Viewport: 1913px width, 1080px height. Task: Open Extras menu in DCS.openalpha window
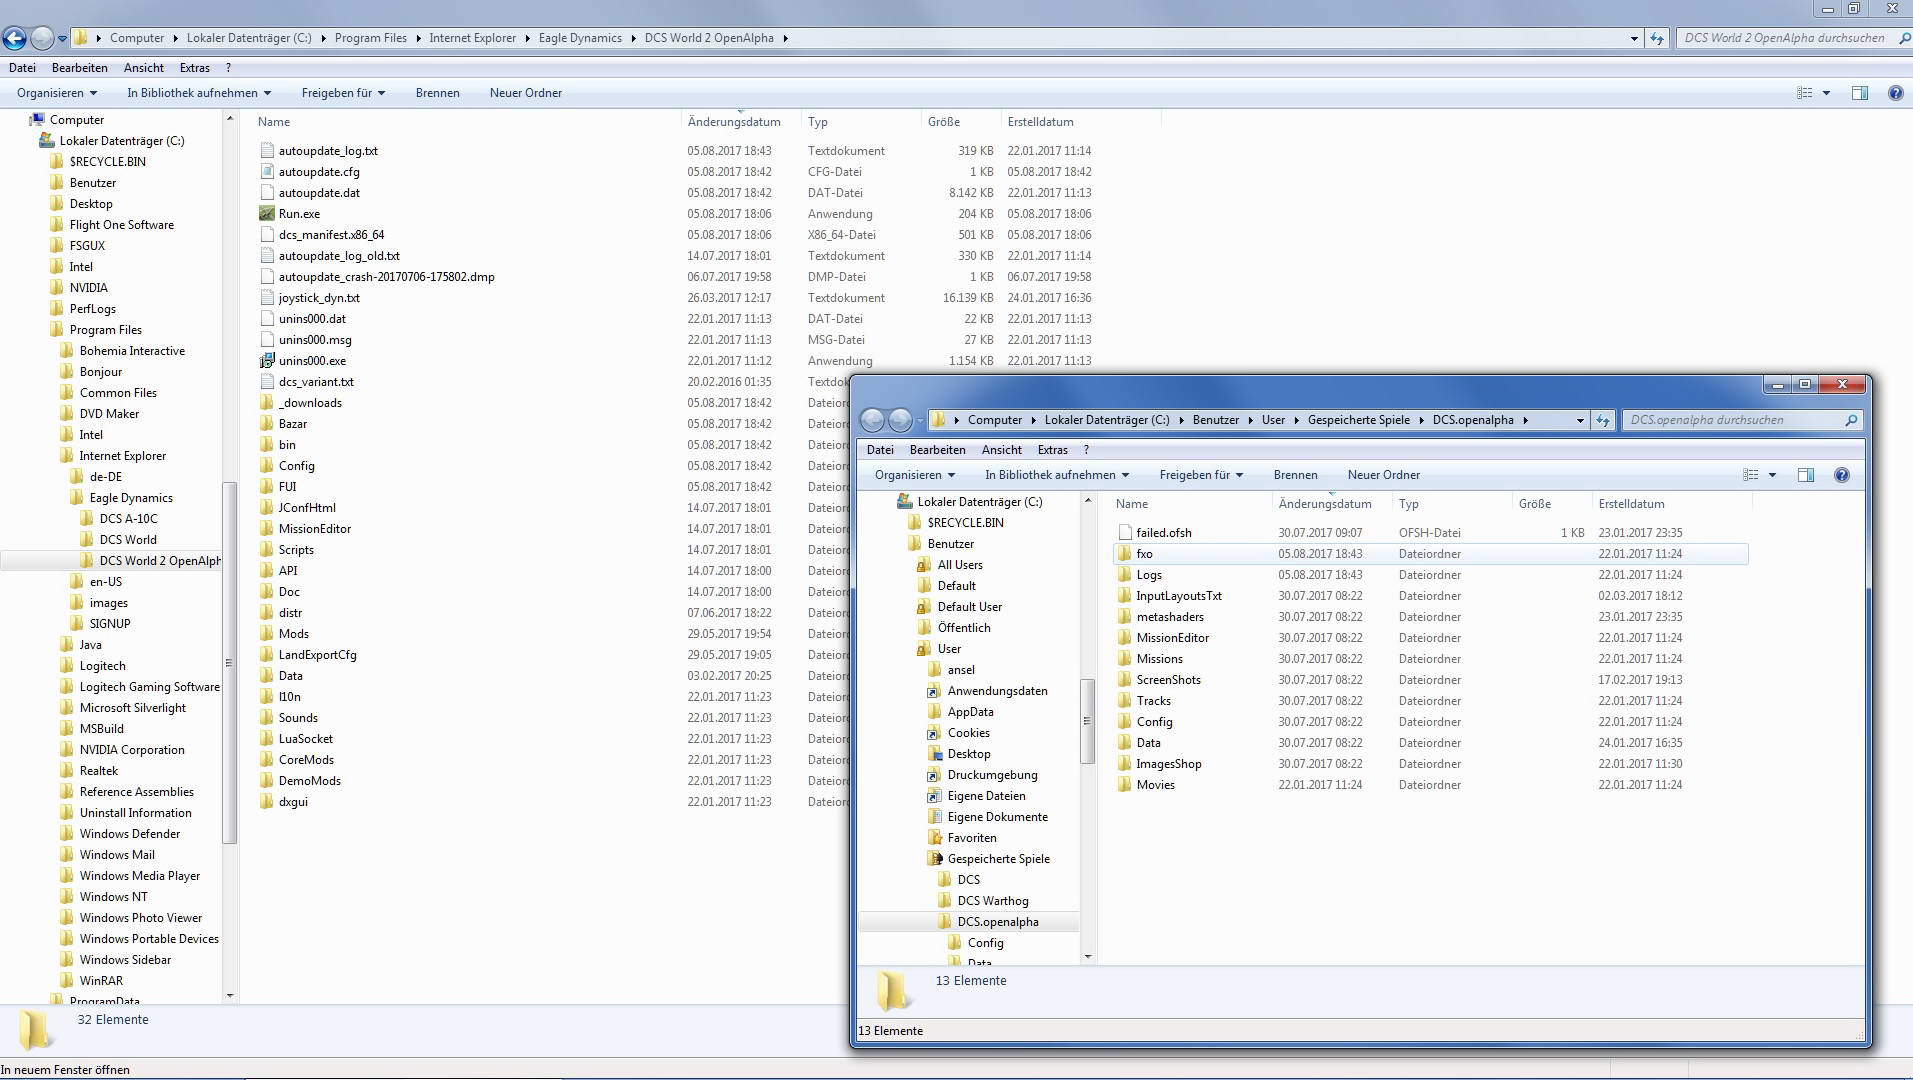click(1053, 450)
